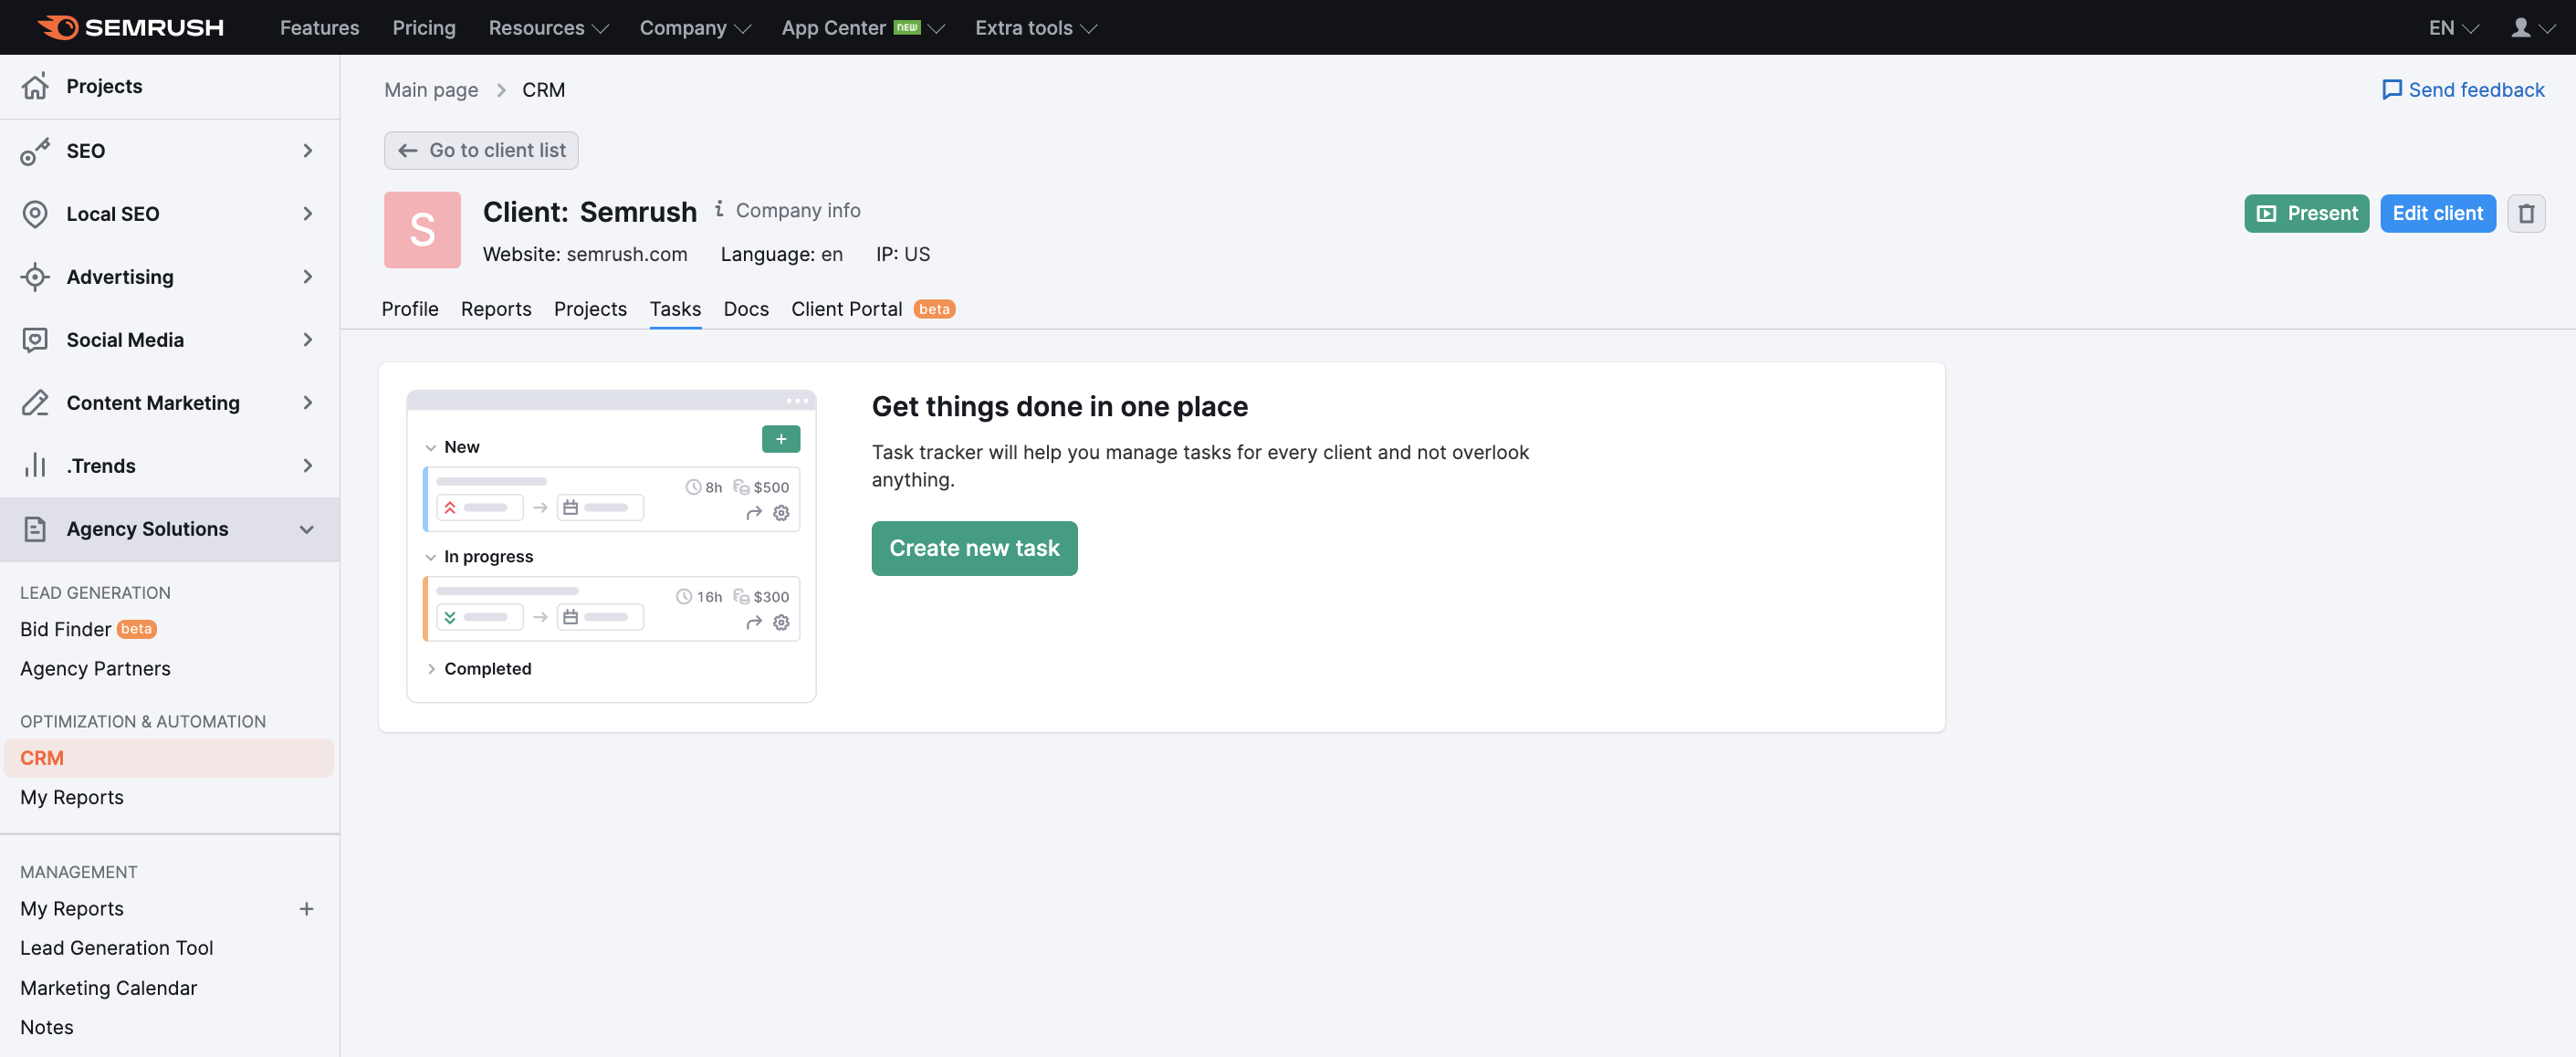Switch to the Profile tab
Screen dimensions: 2576x1057
(x=410, y=309)
